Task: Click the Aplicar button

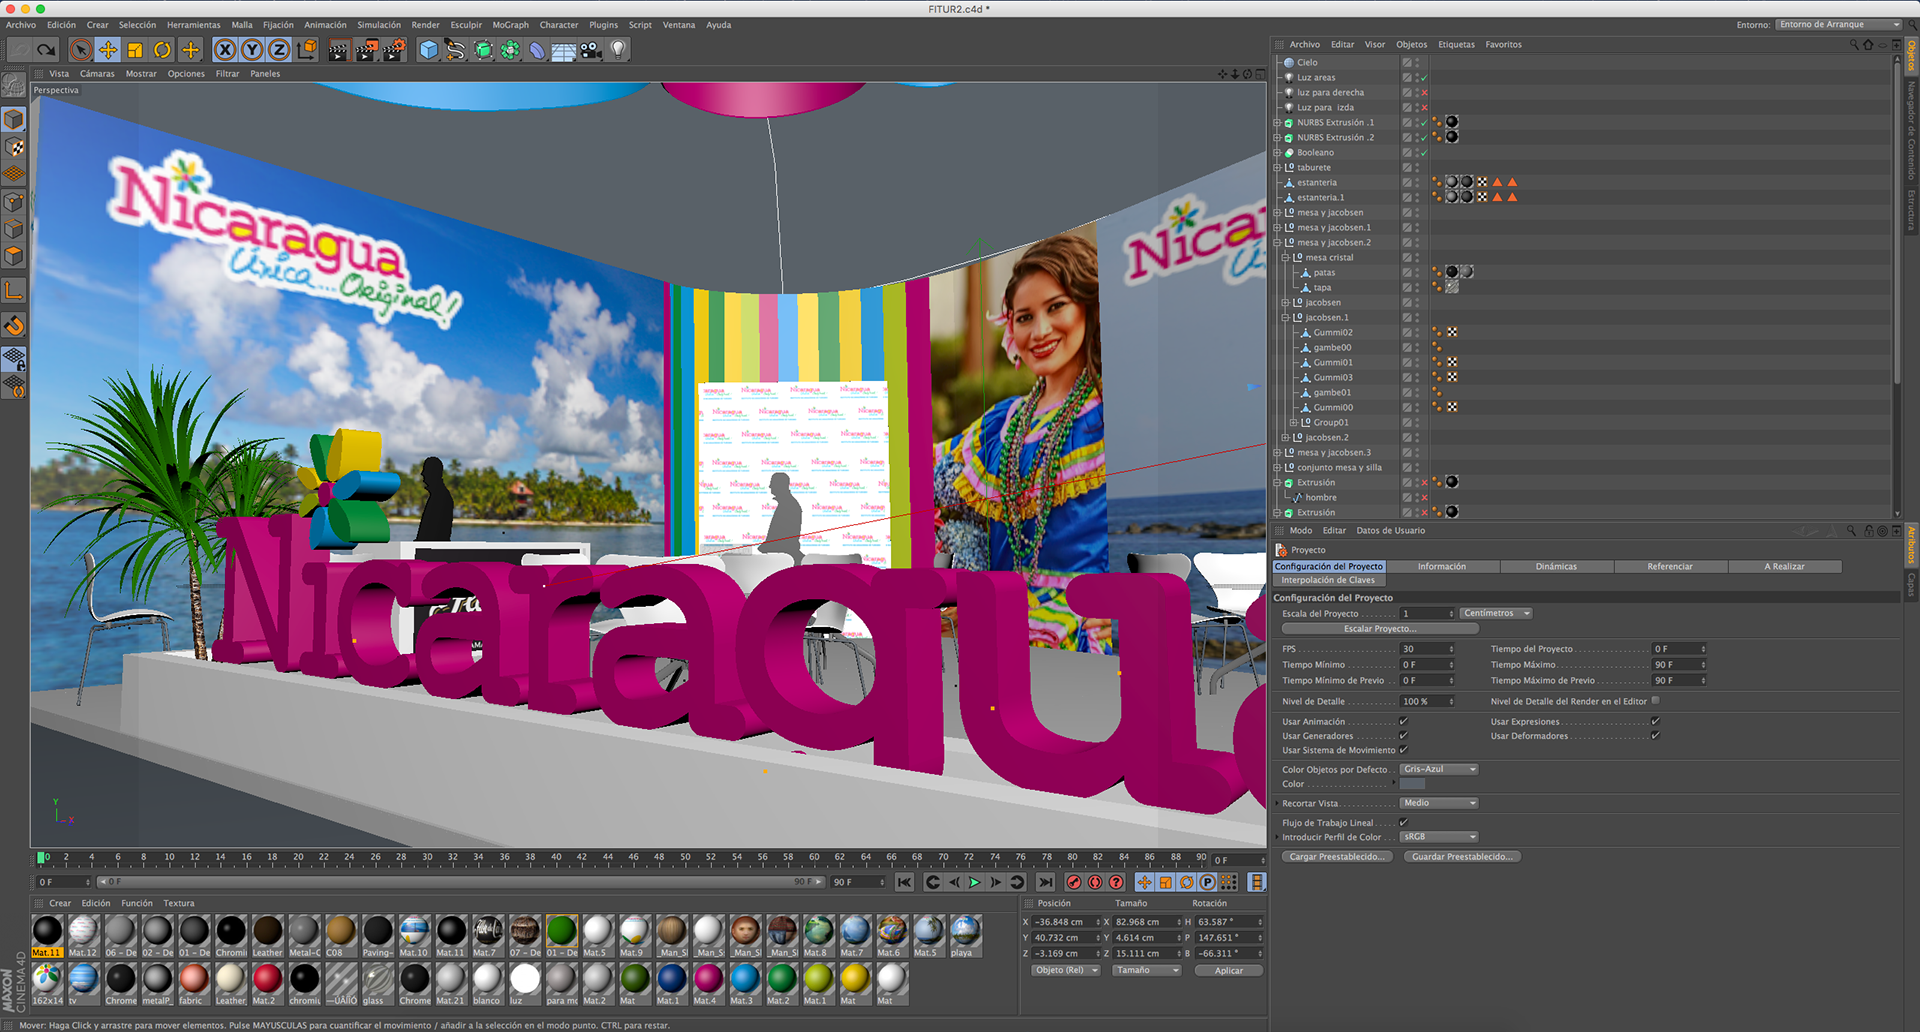Action: 1229,970
